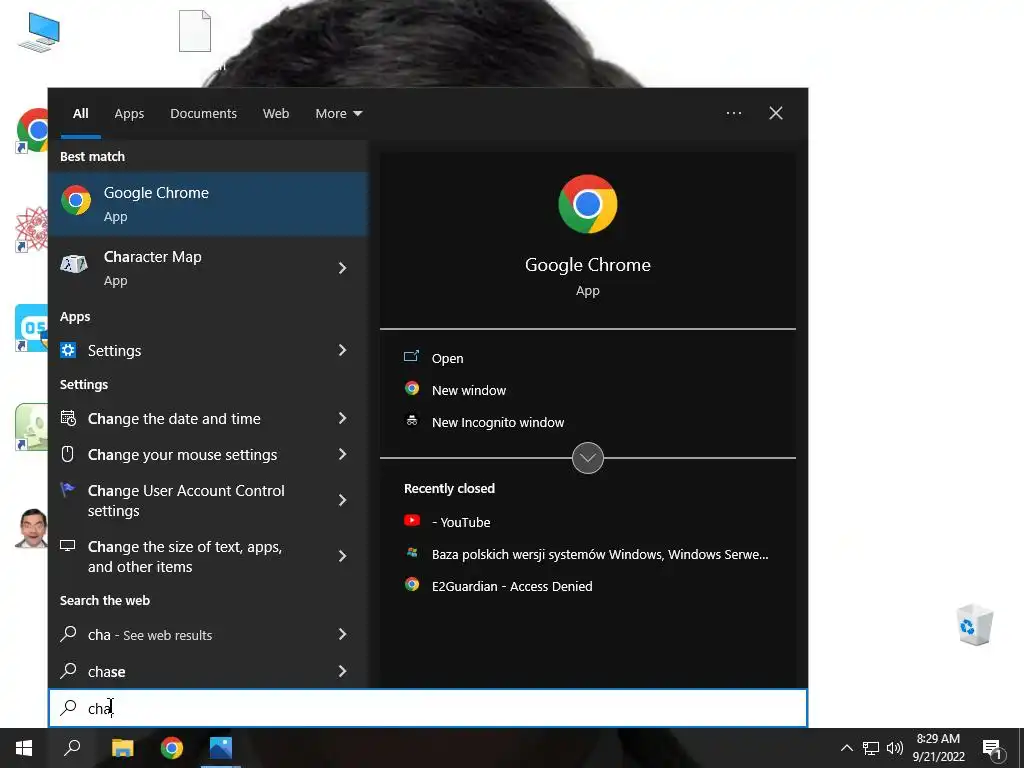Choose New Incognito window
Screen dimensions: 1024x768
pos(498,423)
